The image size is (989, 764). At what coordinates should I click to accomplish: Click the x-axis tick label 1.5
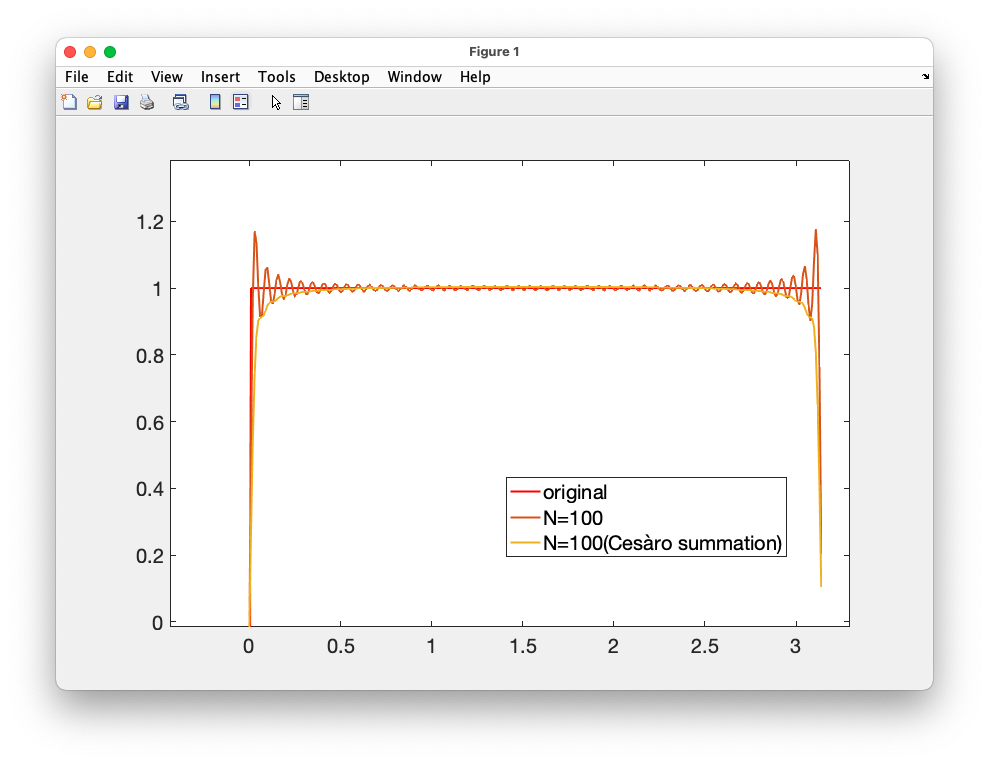tap(523, 646)
